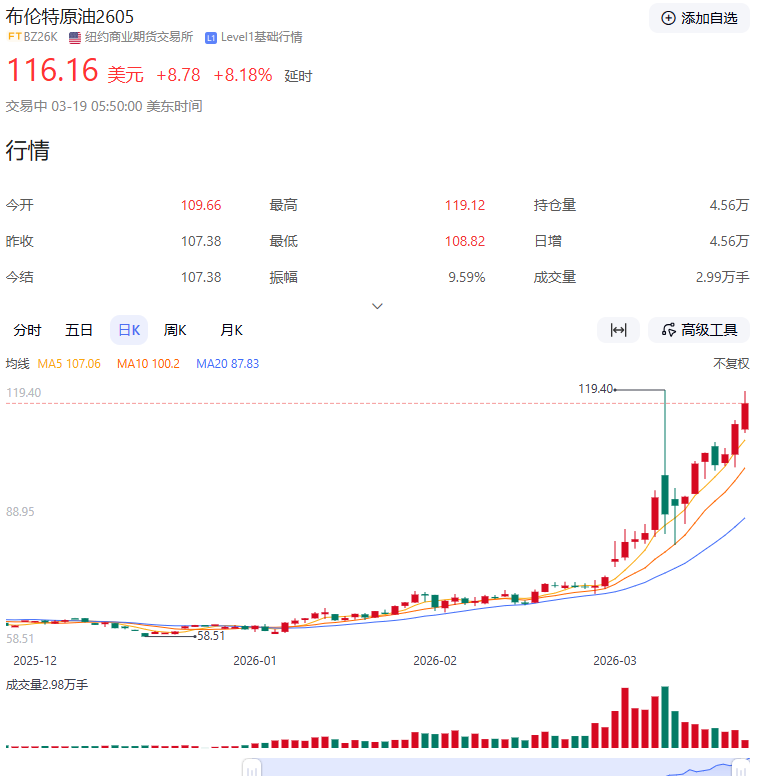Click the left range slider handle

252,769
